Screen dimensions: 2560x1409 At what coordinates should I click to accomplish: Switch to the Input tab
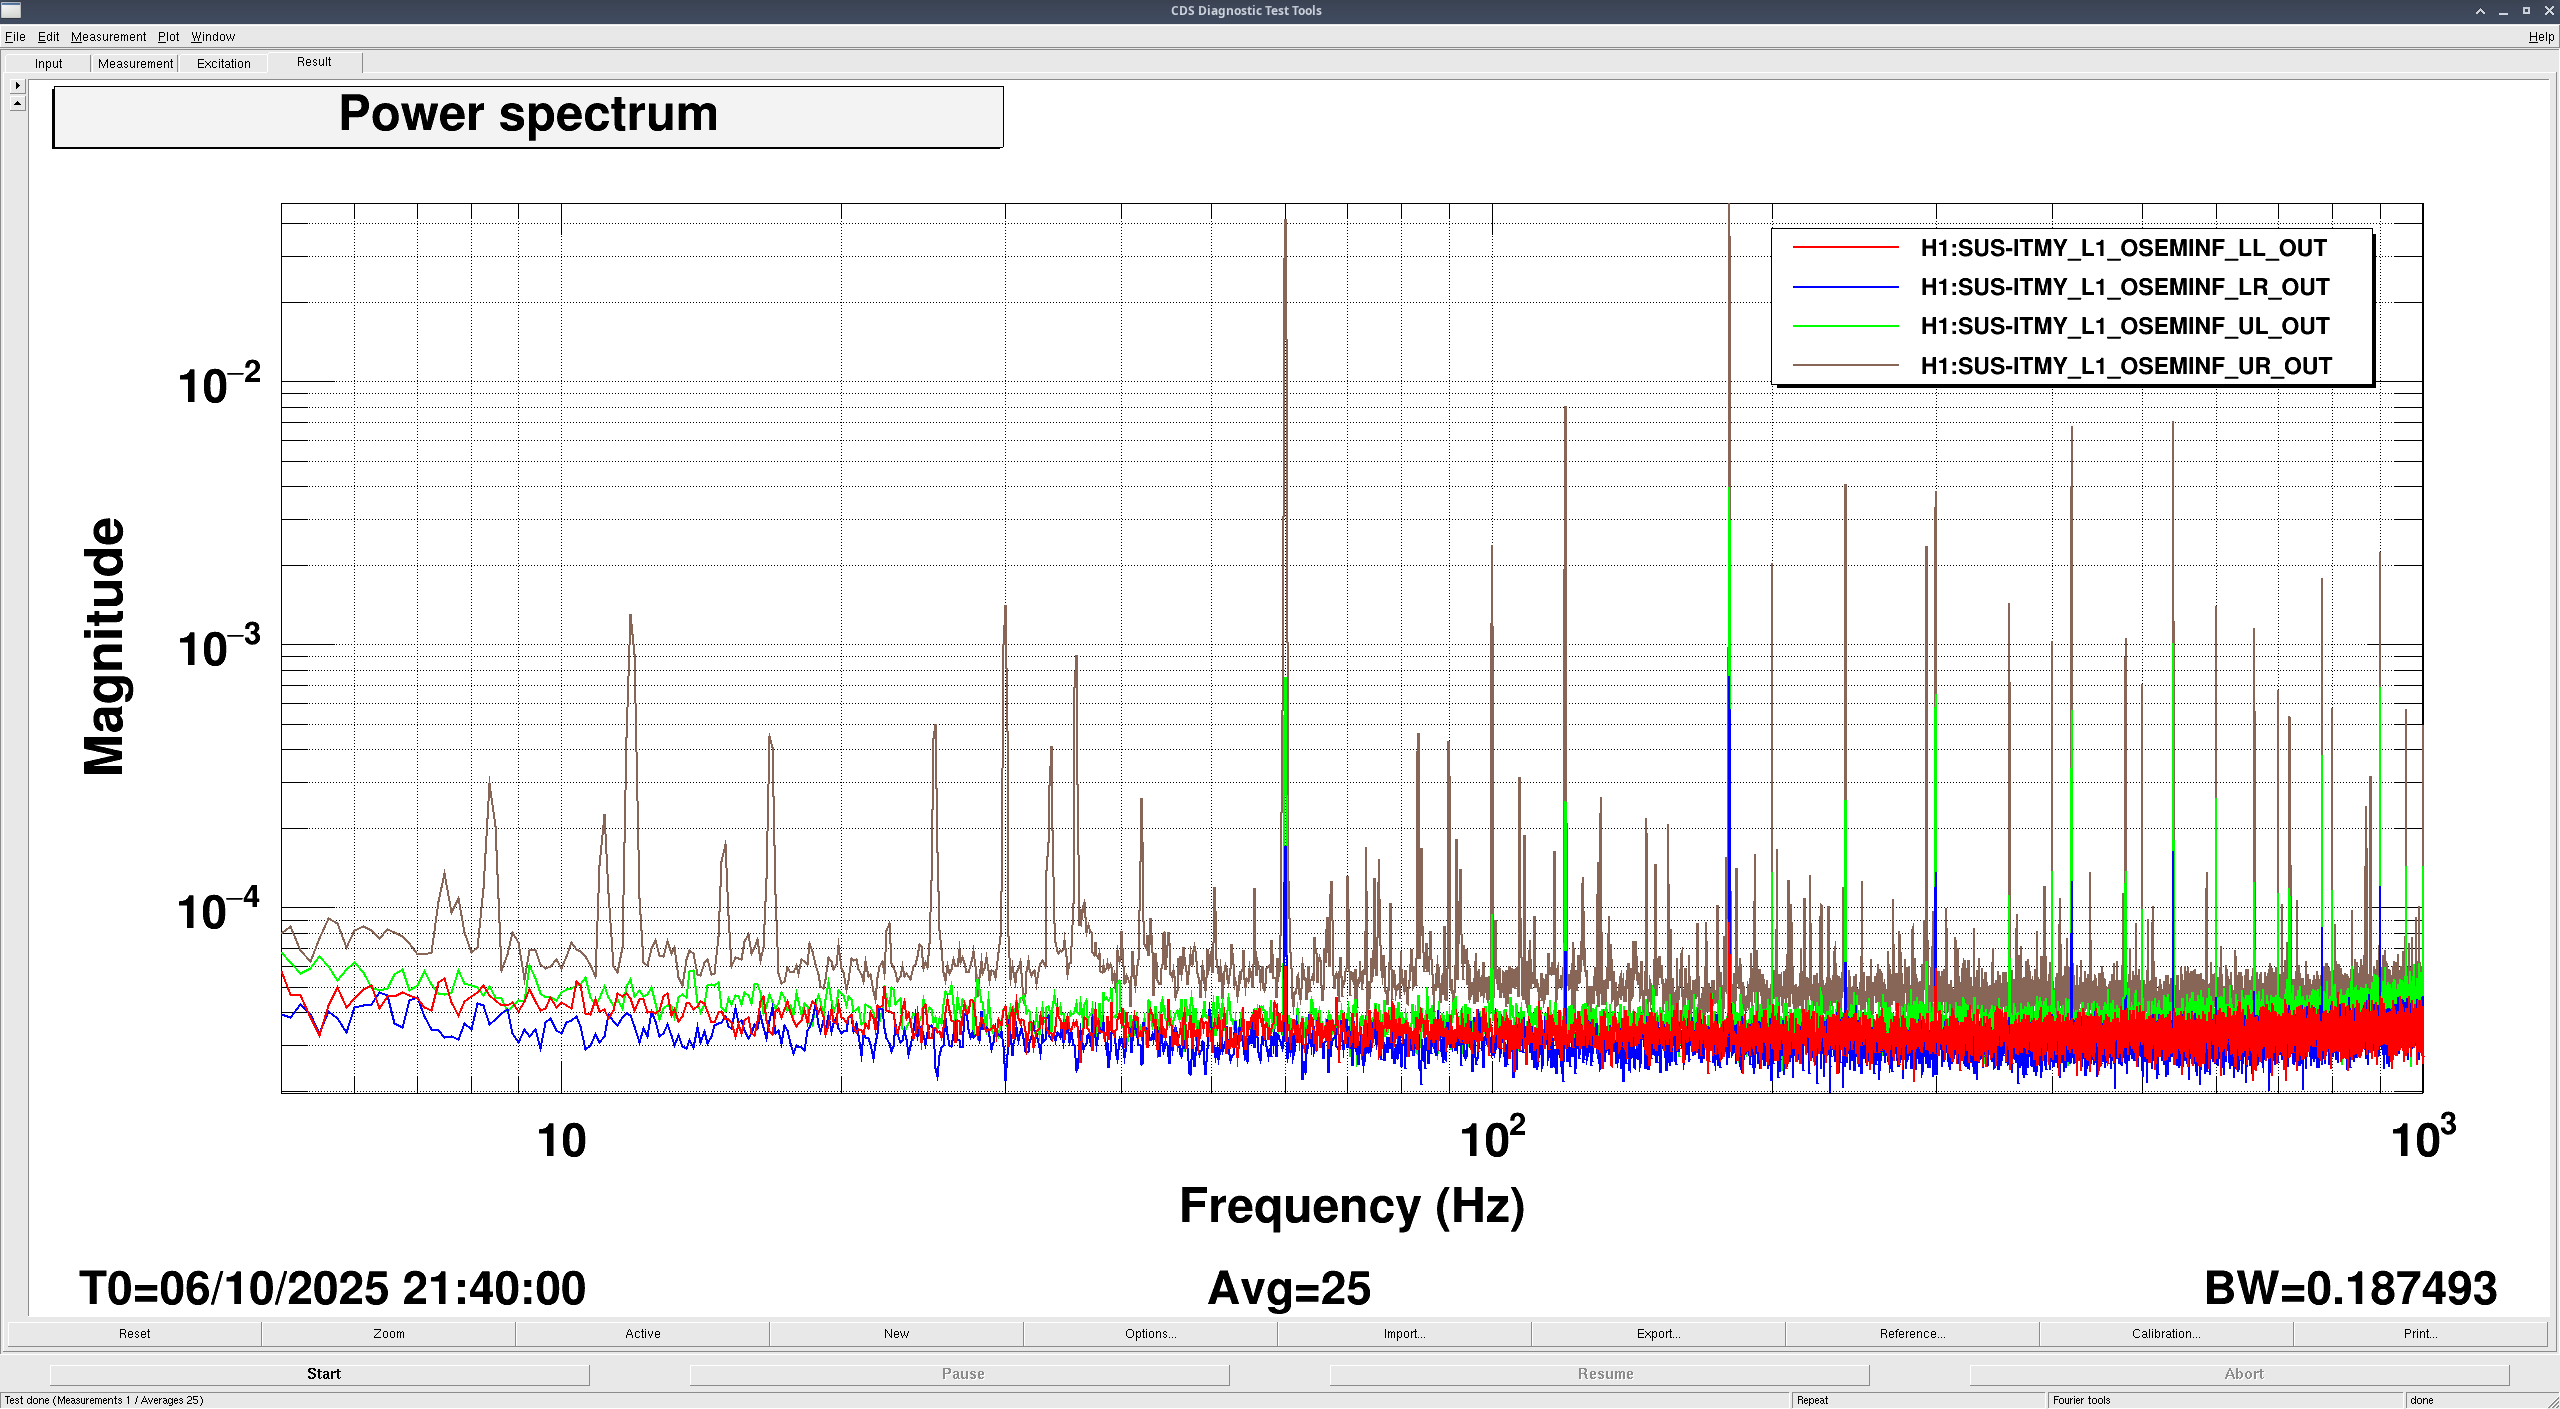point(48,63)
